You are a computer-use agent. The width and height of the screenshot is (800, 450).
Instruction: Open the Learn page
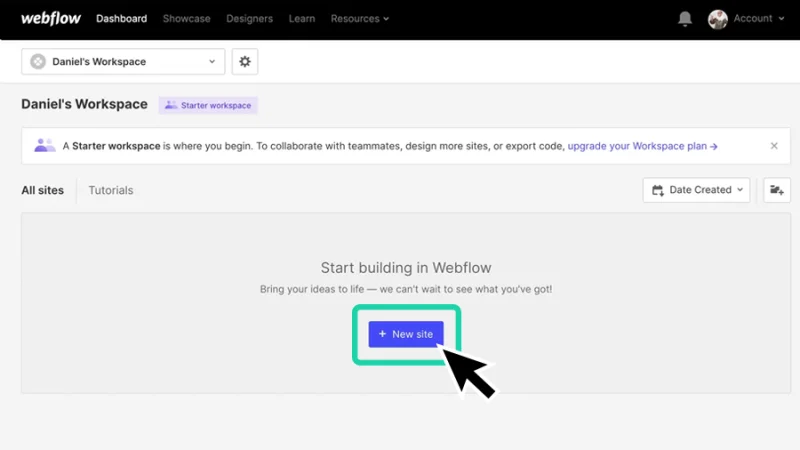(x=302, y=18)
